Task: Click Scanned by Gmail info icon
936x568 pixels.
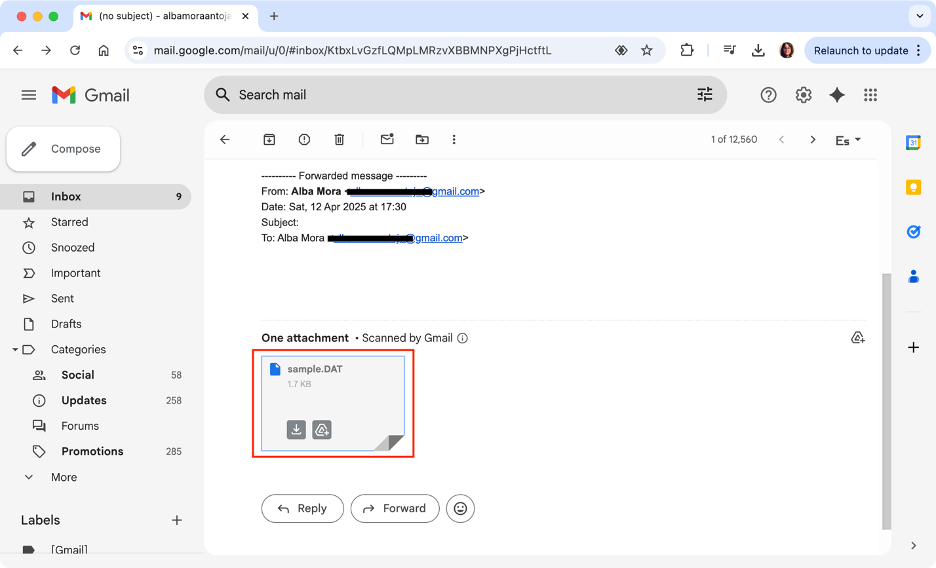Action: [x=463, y=338]
